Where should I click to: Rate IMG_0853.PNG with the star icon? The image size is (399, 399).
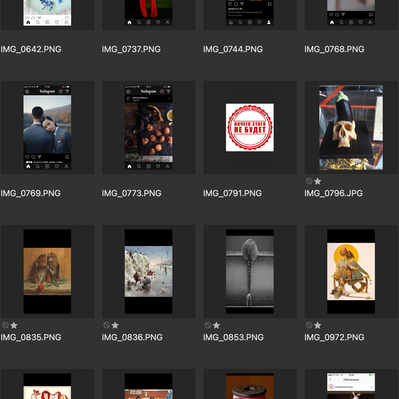point(216,325)
